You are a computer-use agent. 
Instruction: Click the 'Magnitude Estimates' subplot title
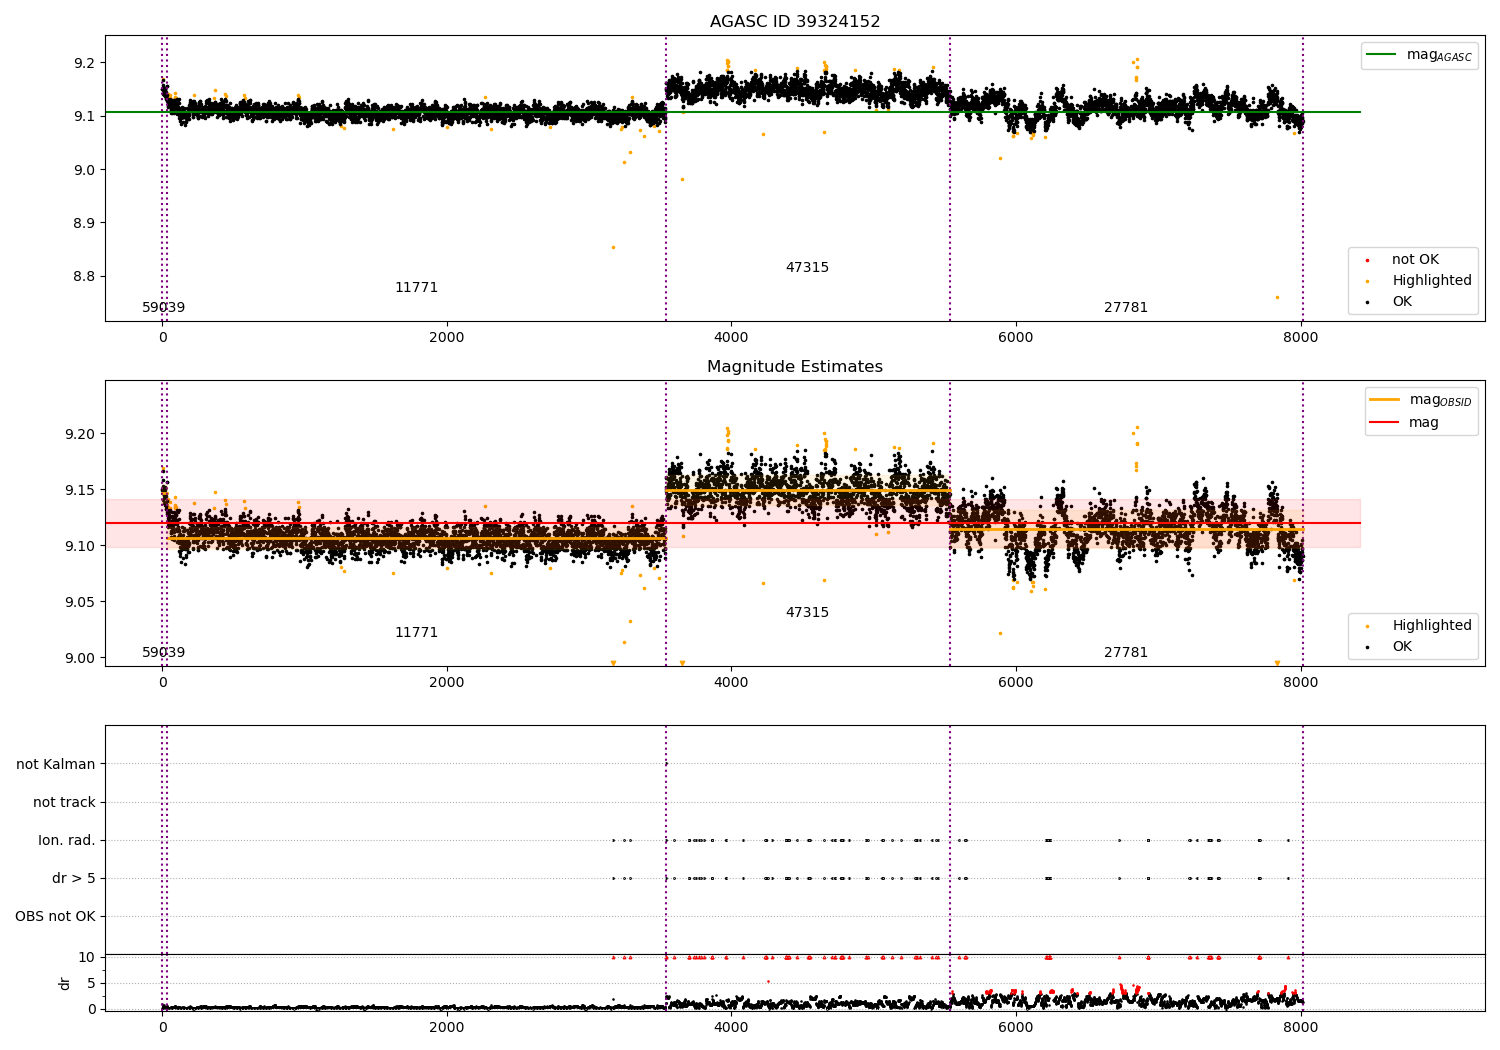tap(795, 367)
